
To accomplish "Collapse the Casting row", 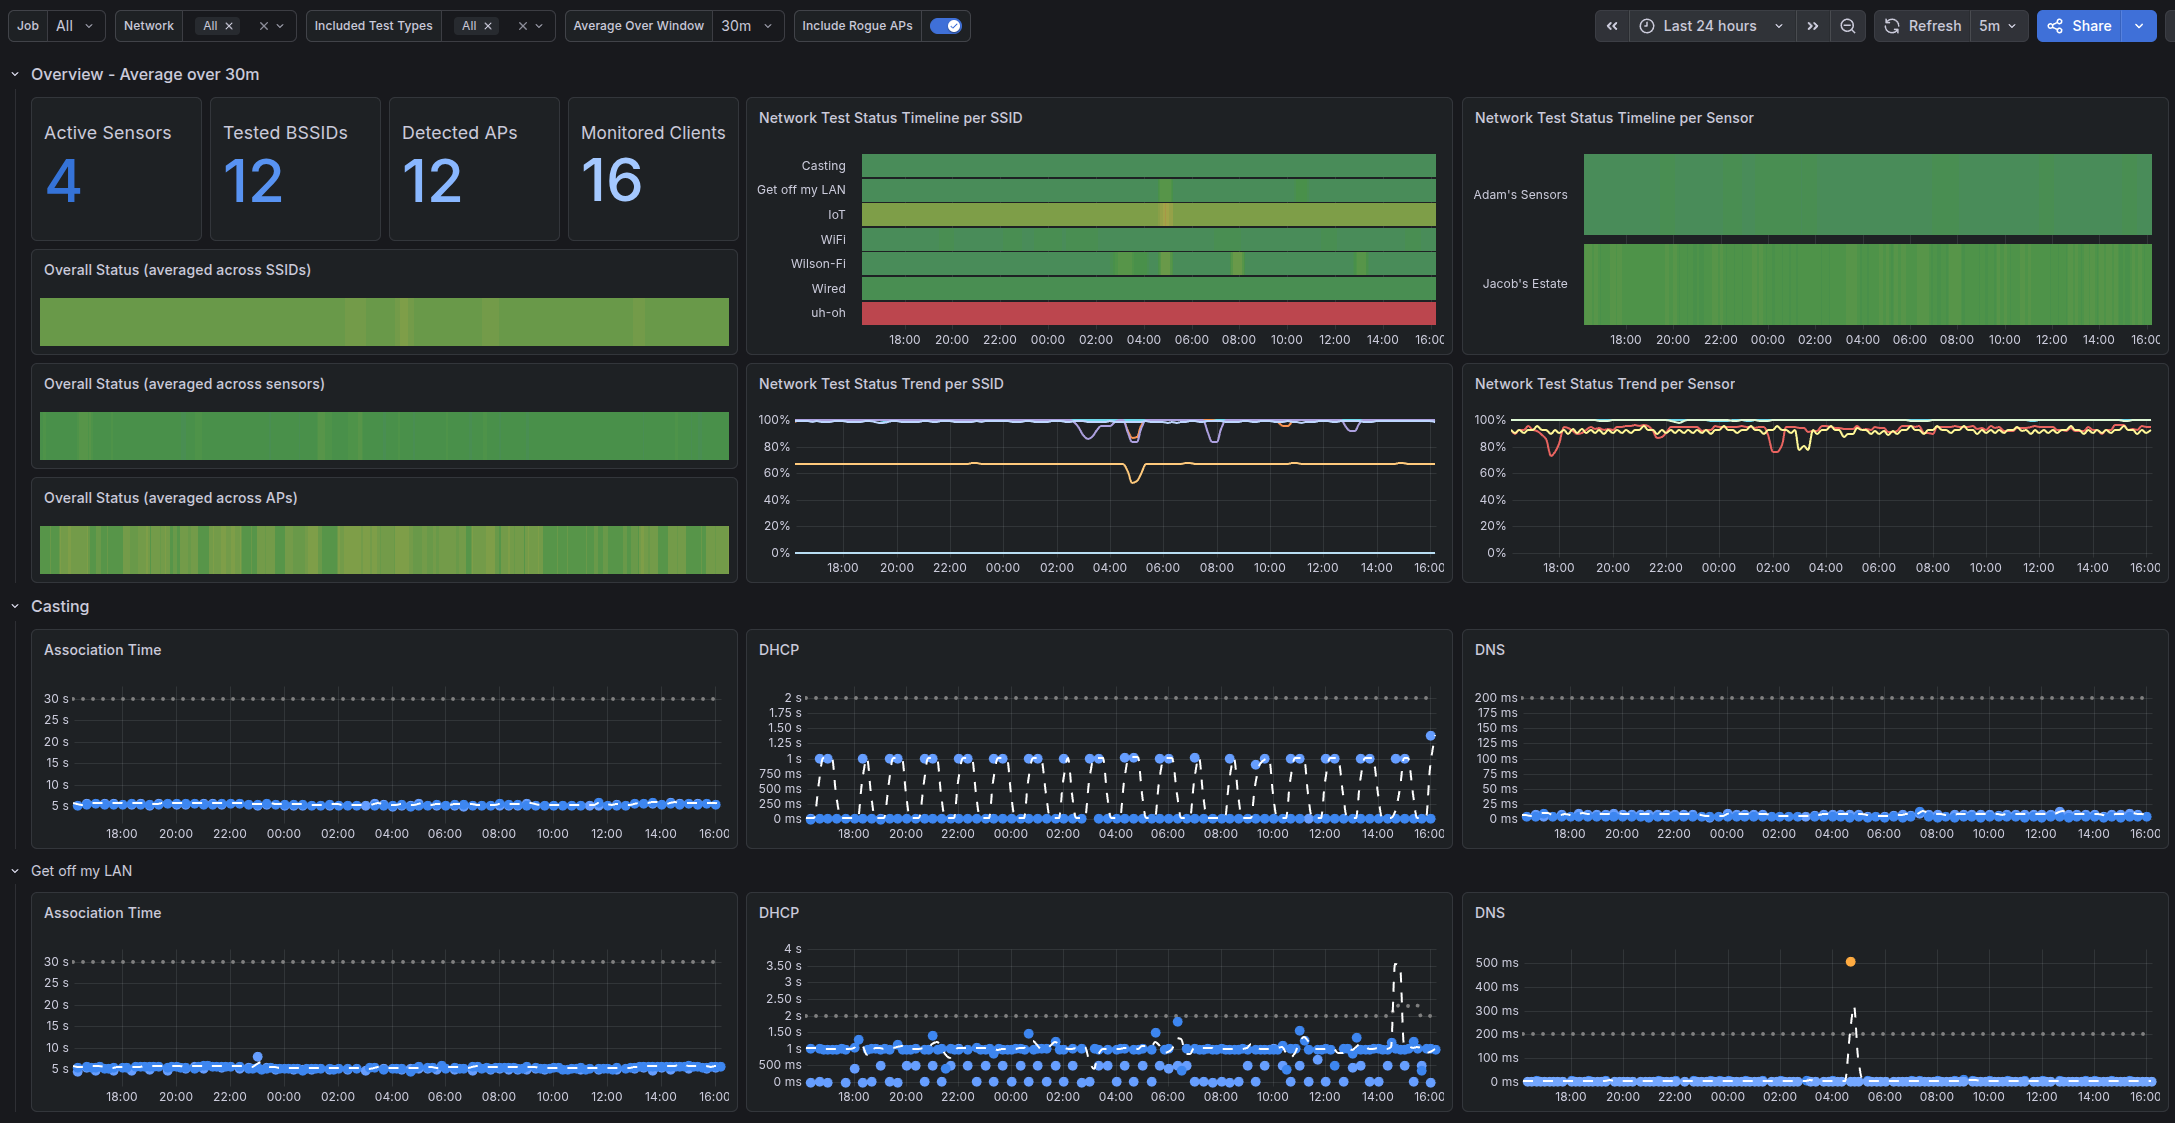I will tap(15, 606).
